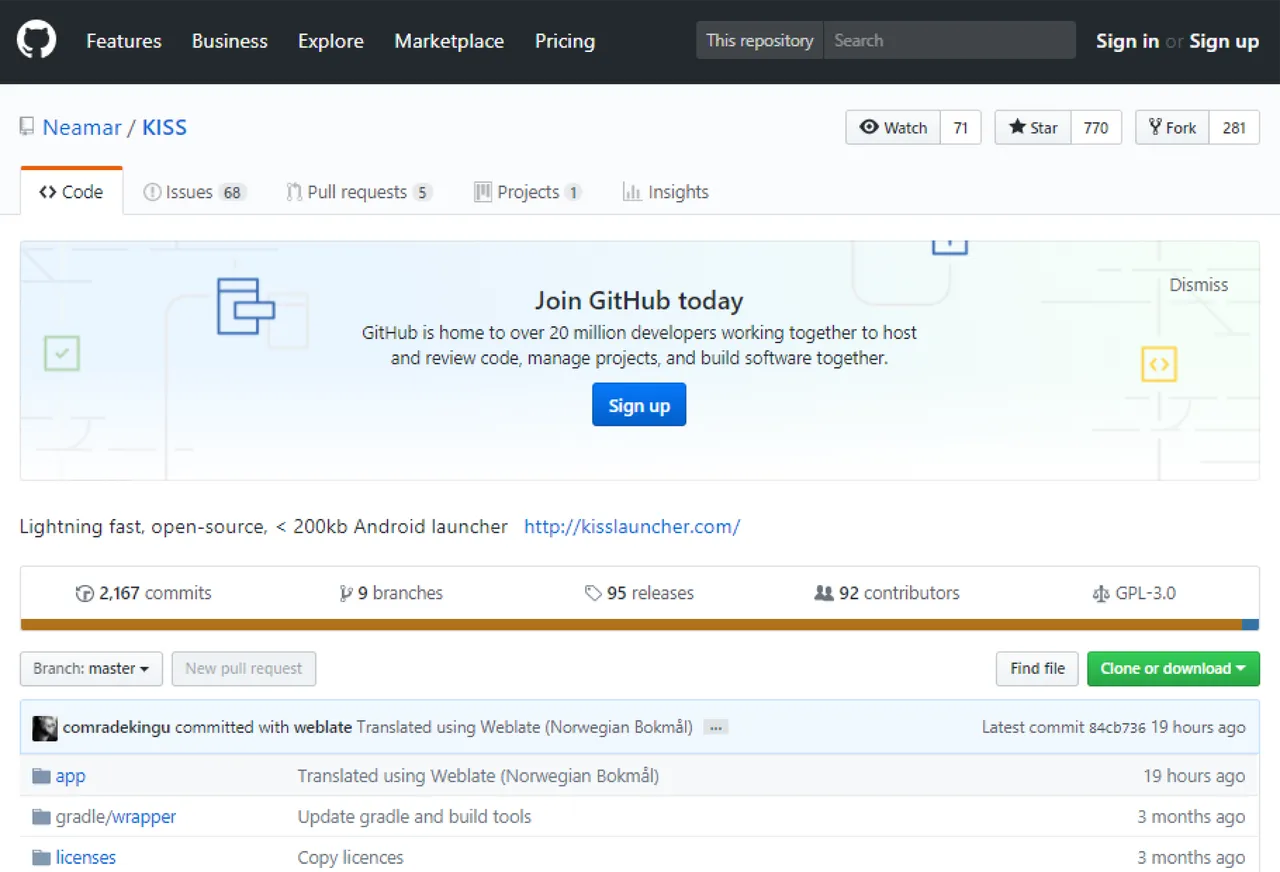The image size is (1280, 872).
Task: Open the GitHub Octocat home logo
Action: point(36,41)
